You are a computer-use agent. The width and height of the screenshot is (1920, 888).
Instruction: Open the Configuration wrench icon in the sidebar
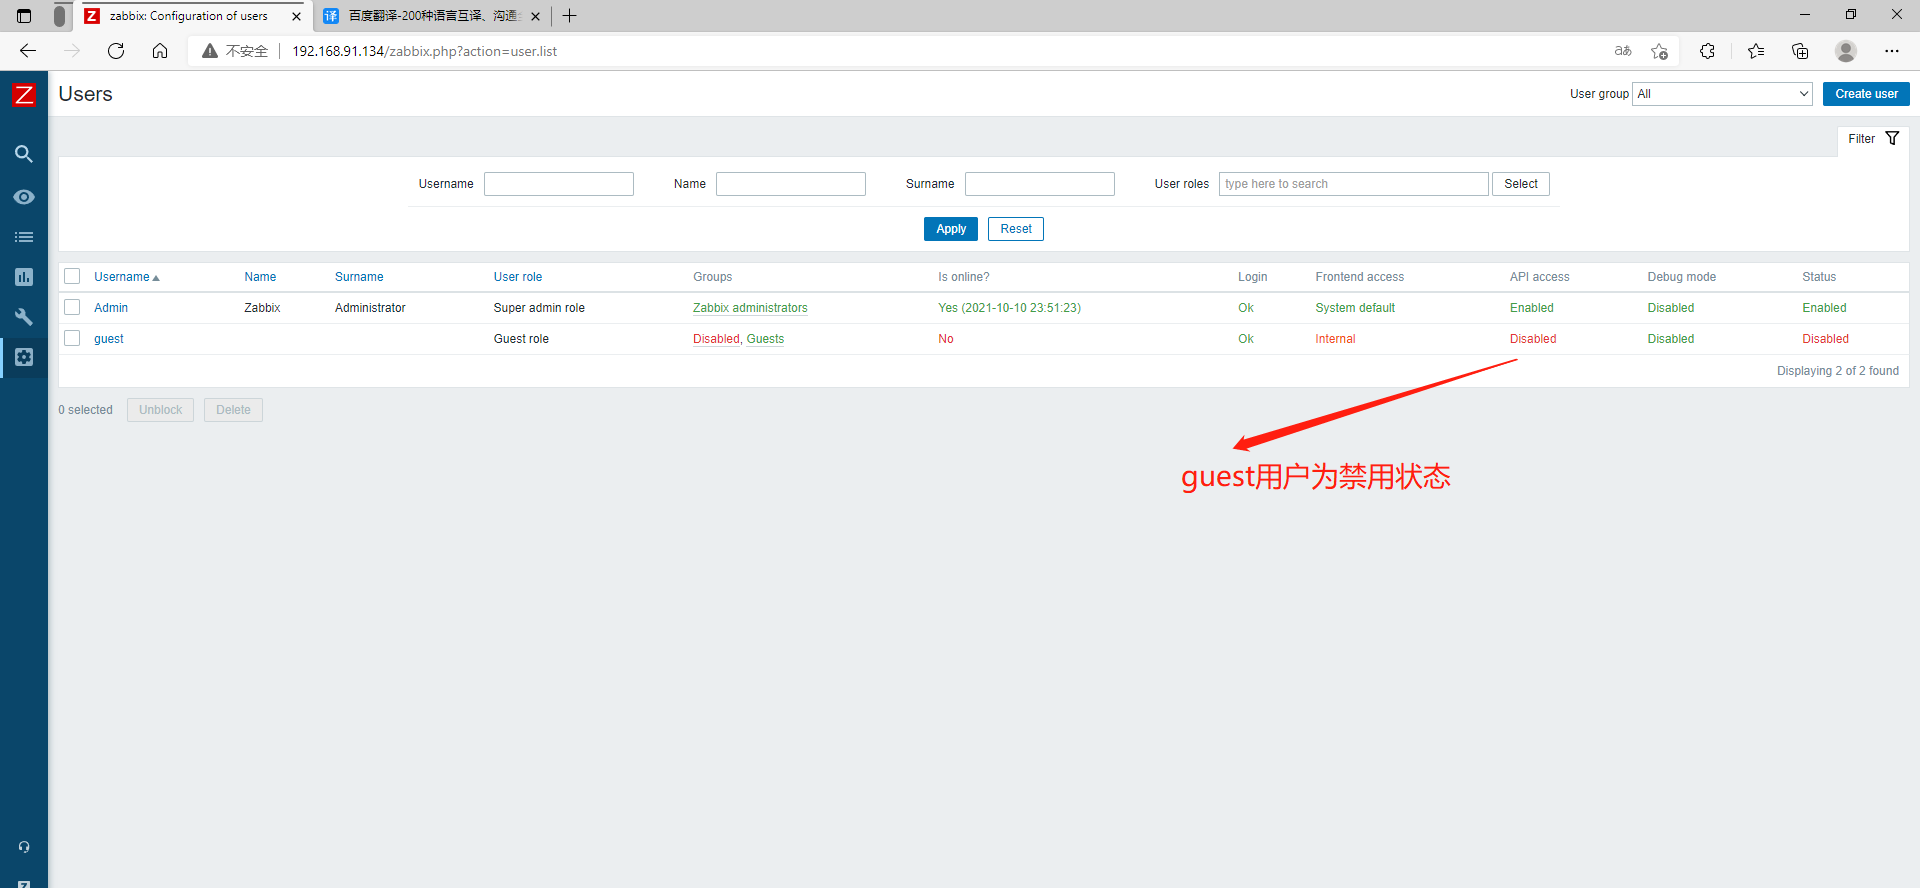click(24, 317)
